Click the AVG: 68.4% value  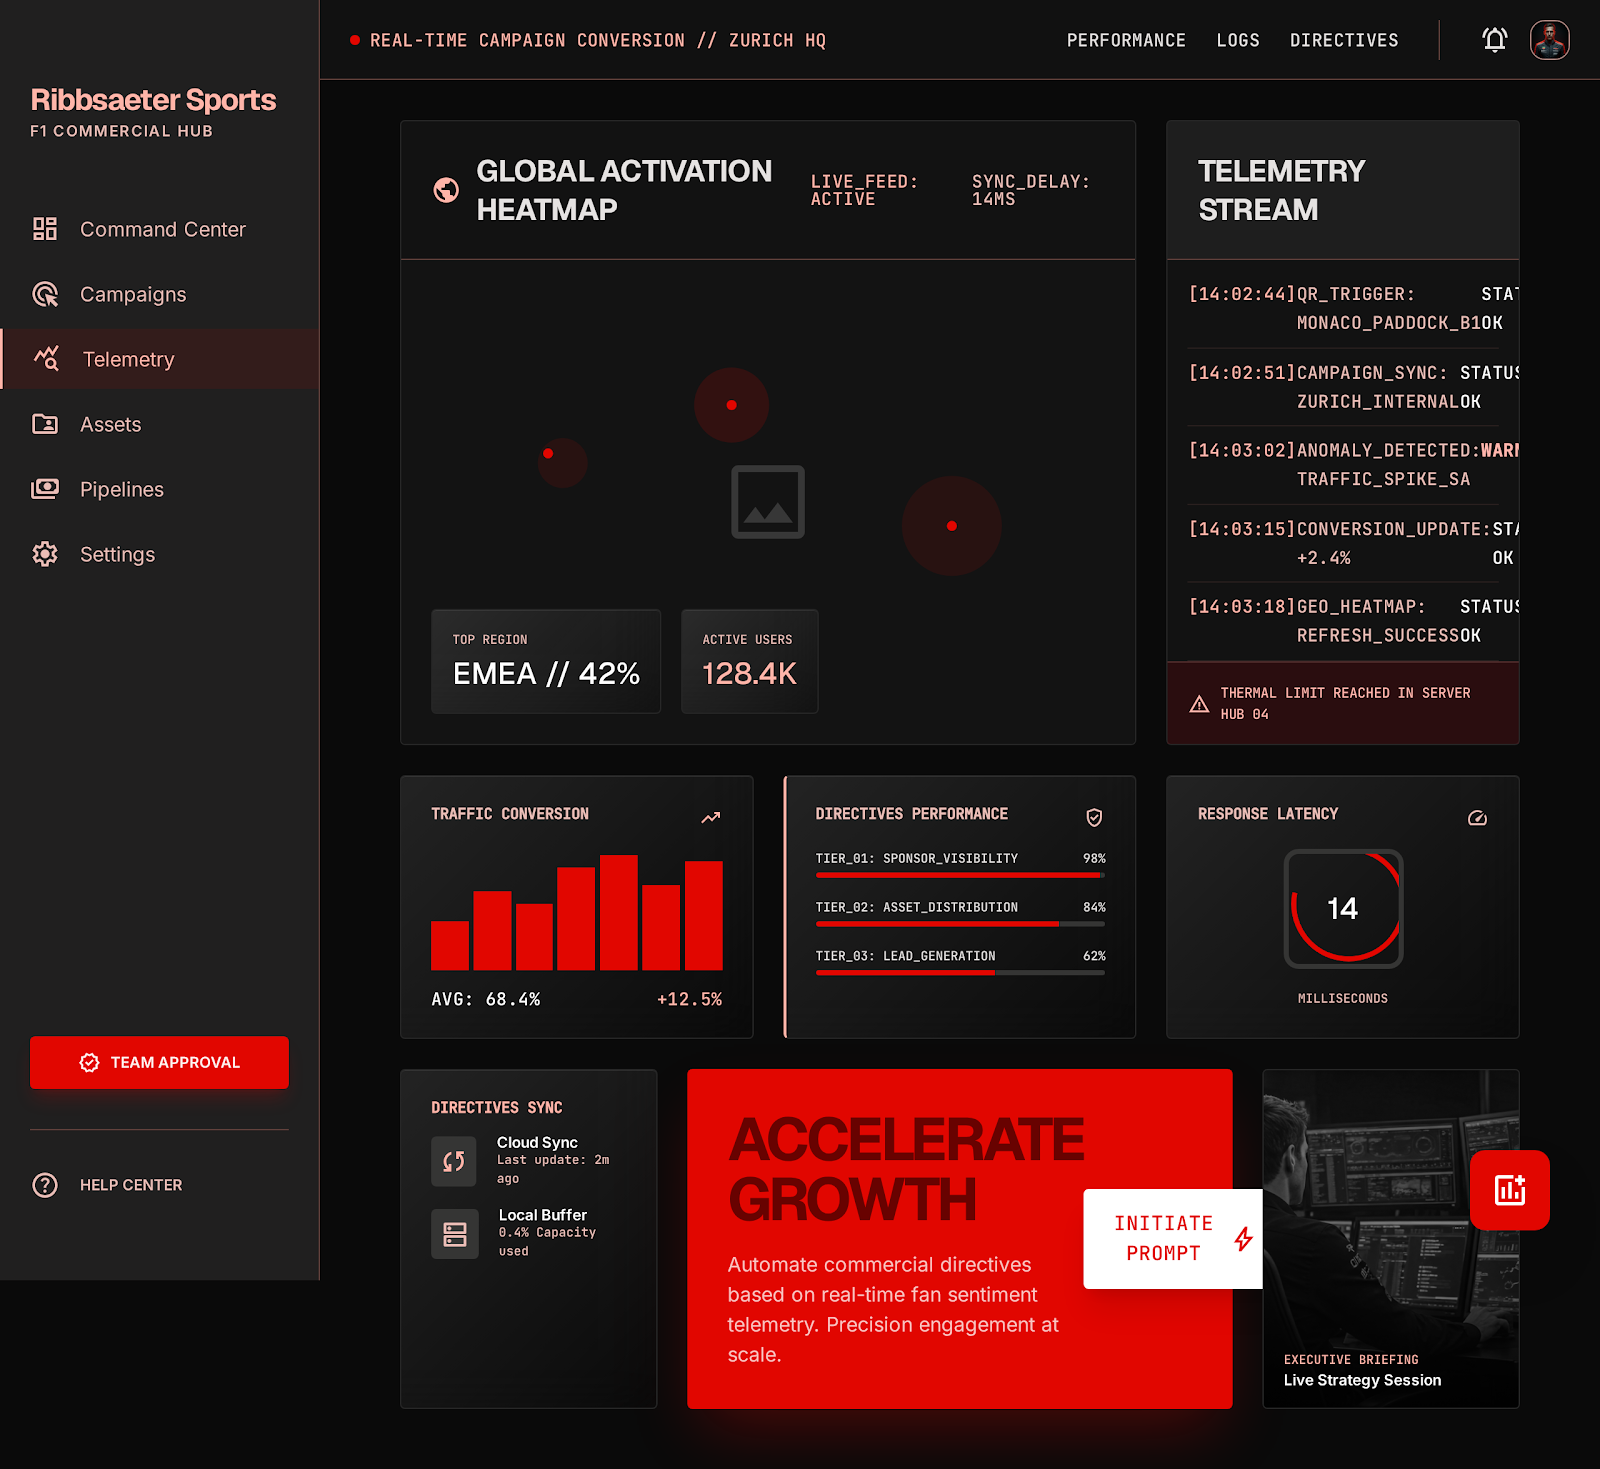click(486, 999)
